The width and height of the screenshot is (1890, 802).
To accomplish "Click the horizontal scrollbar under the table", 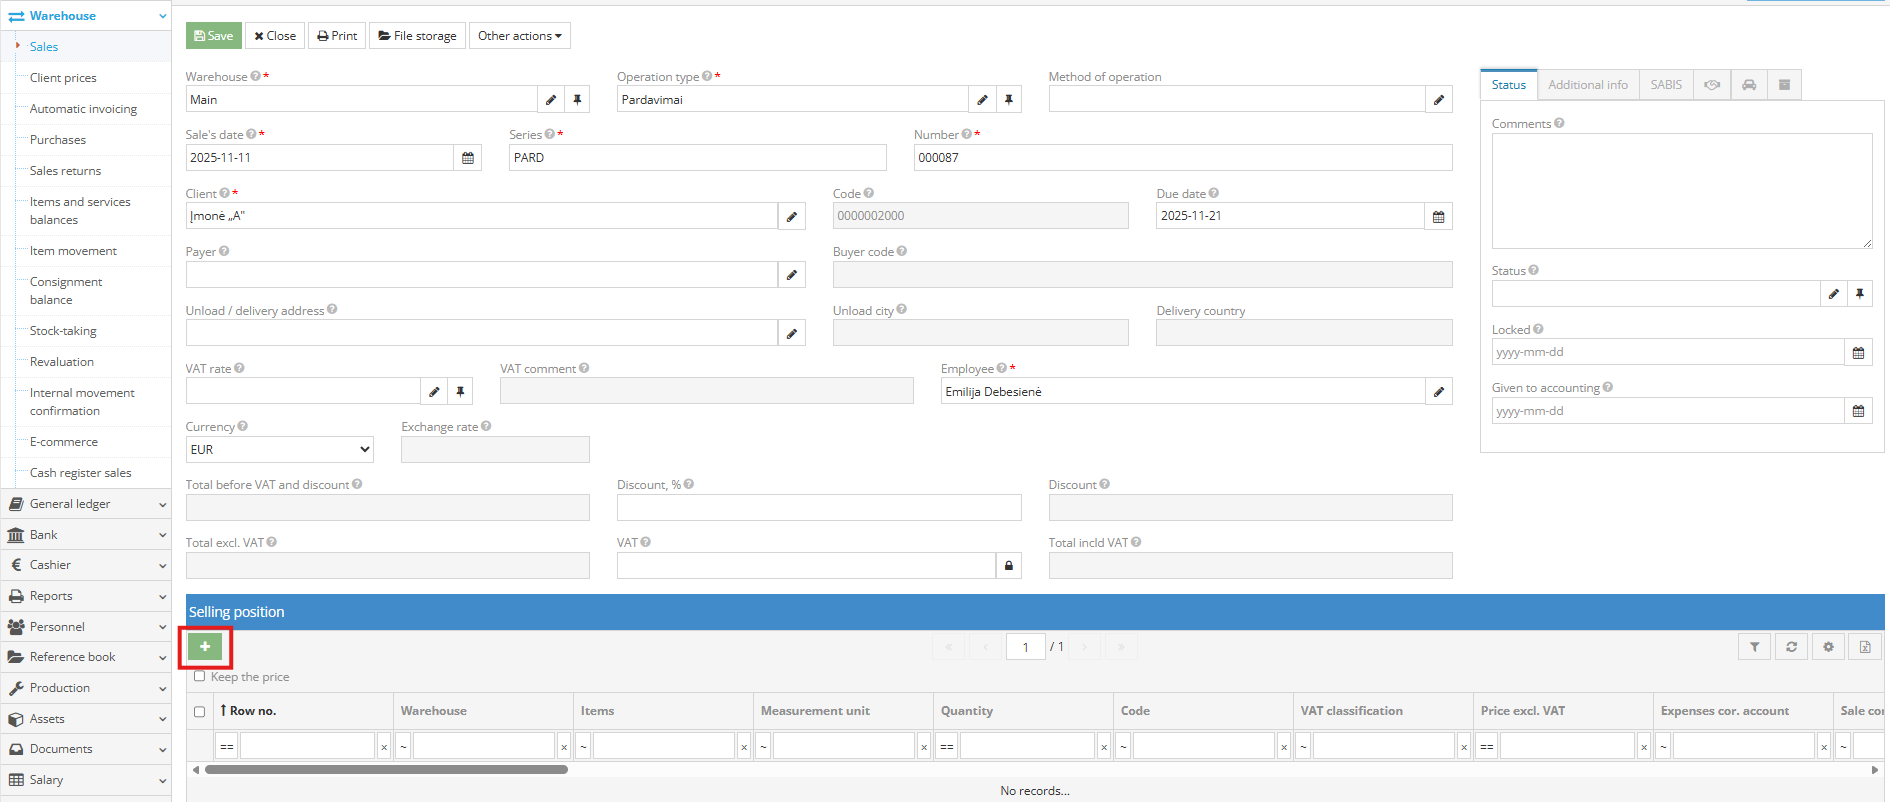I will (x=386, y=770).
